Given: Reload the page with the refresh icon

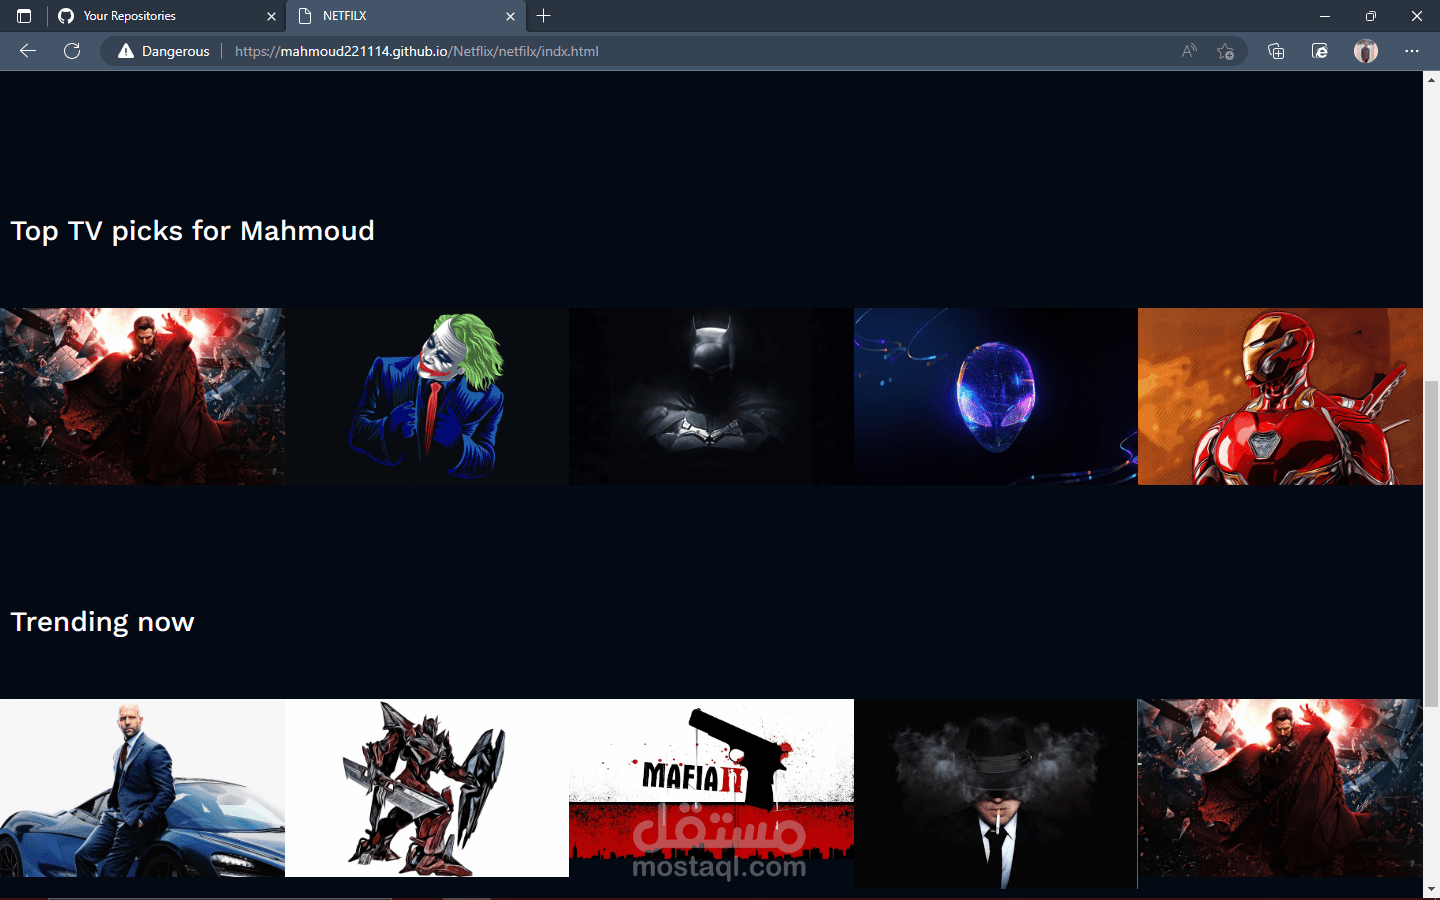Looking at the screenshot, I should [x=72, y=51].
